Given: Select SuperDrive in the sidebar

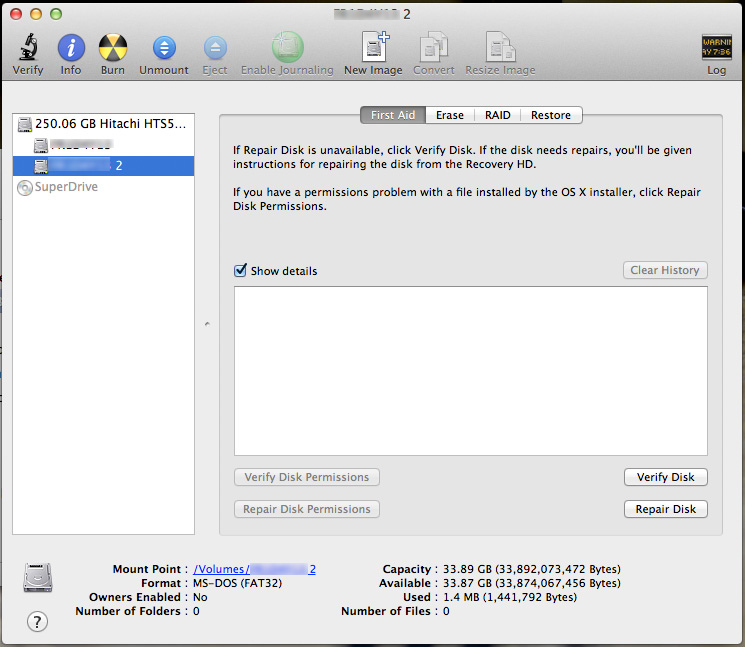Looking at the screenshot, I should tap(103, 187).
